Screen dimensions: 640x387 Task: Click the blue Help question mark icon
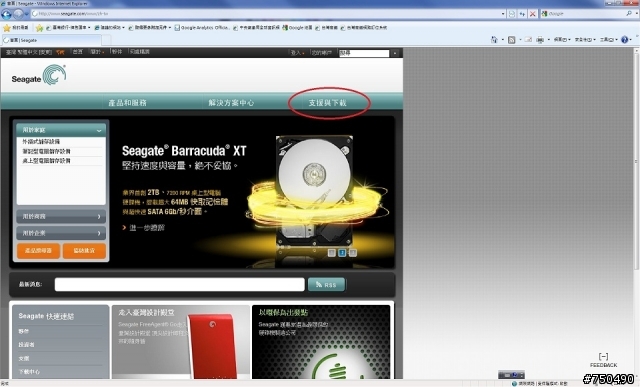(x=624, y=40)
